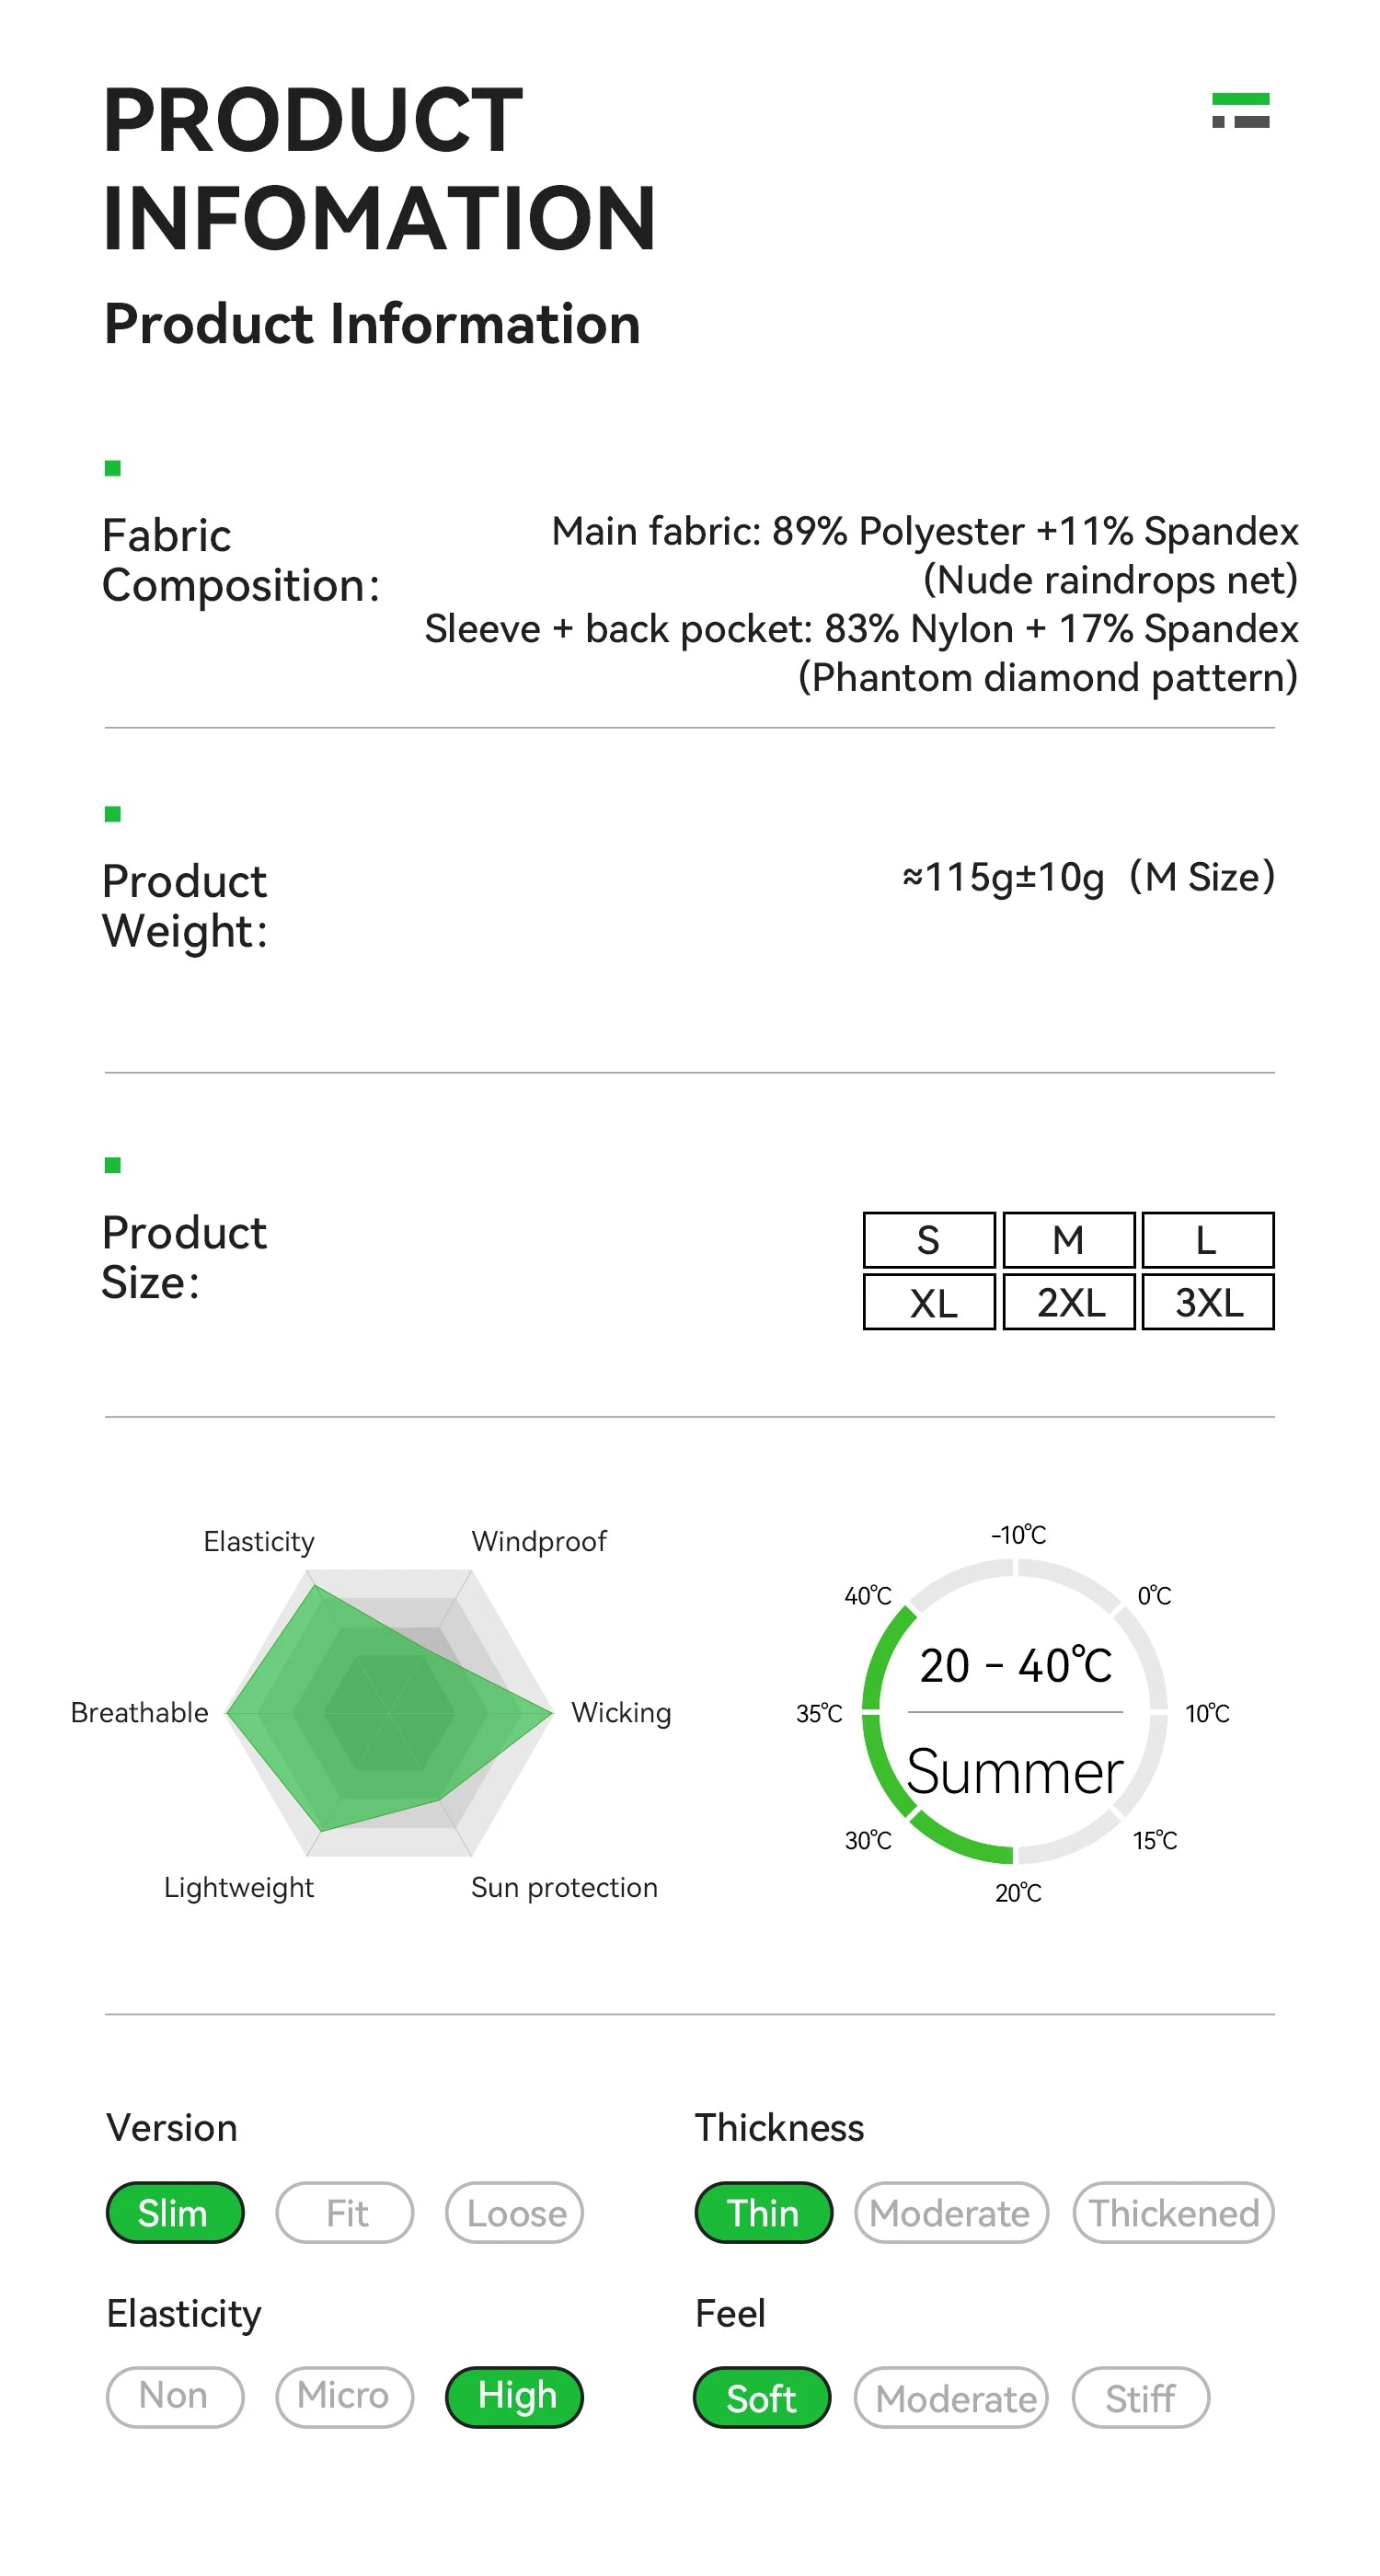Click the green bullet above Fabric Composition

[113, 468]
